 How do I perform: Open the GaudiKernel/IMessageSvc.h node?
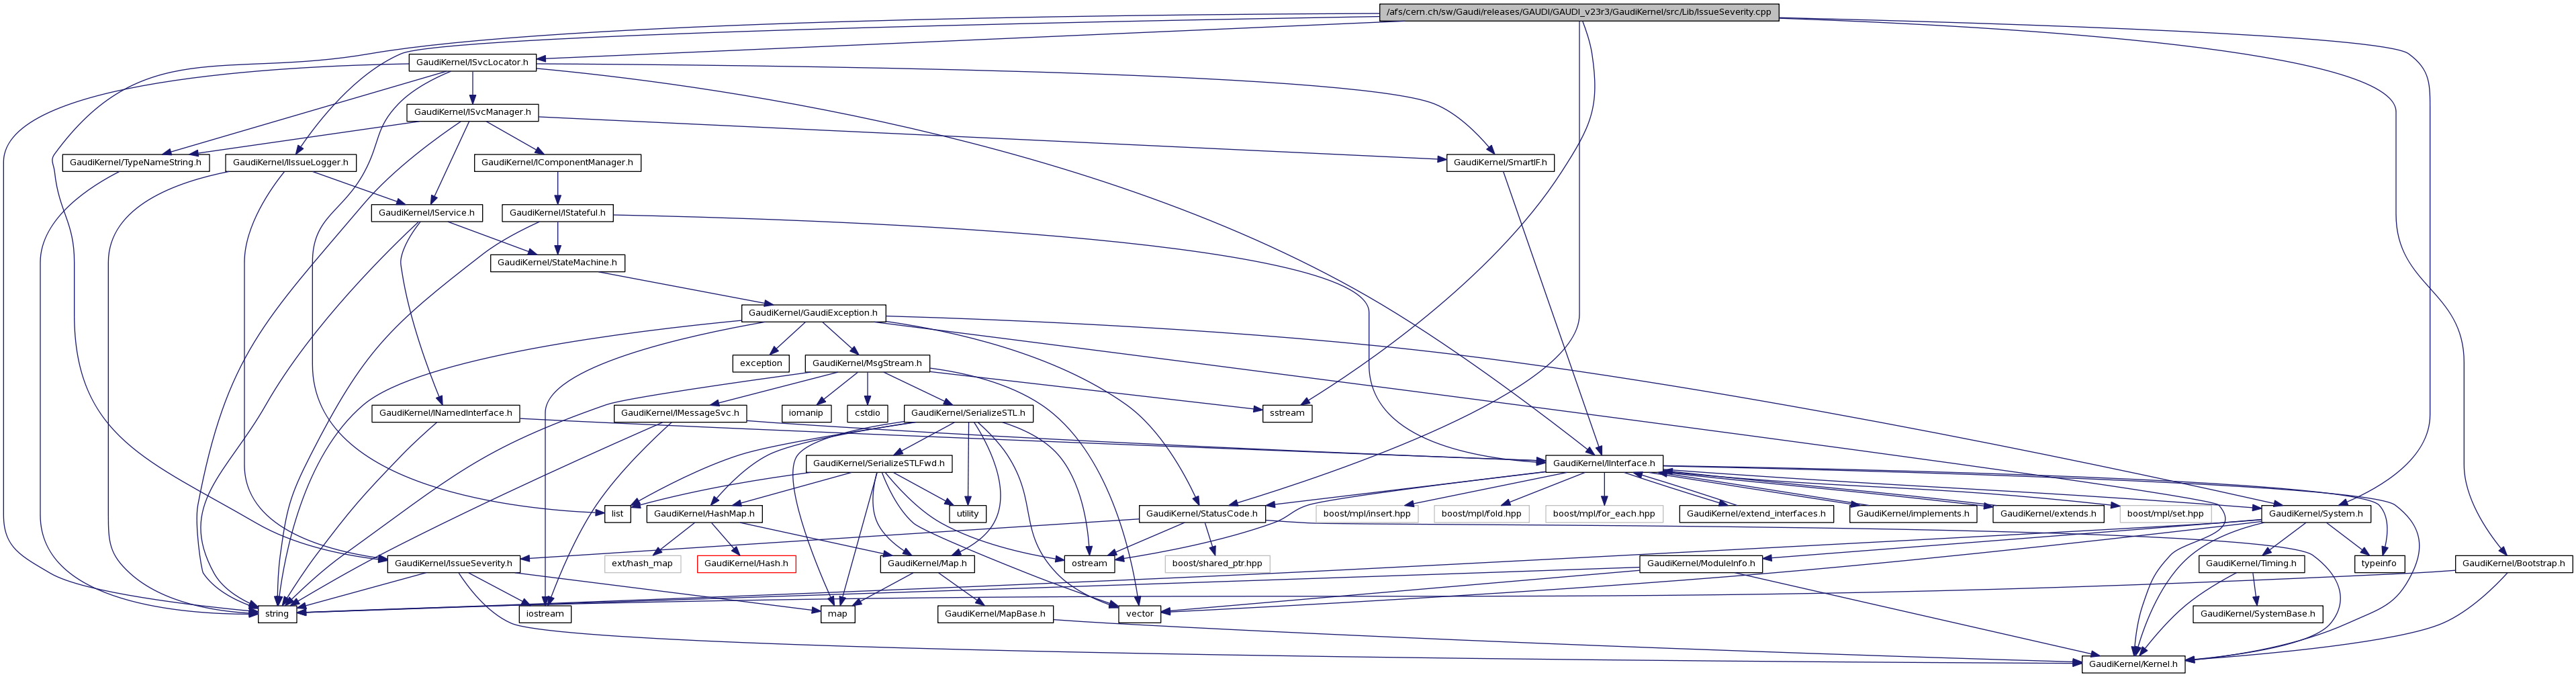tap(680, 413)
